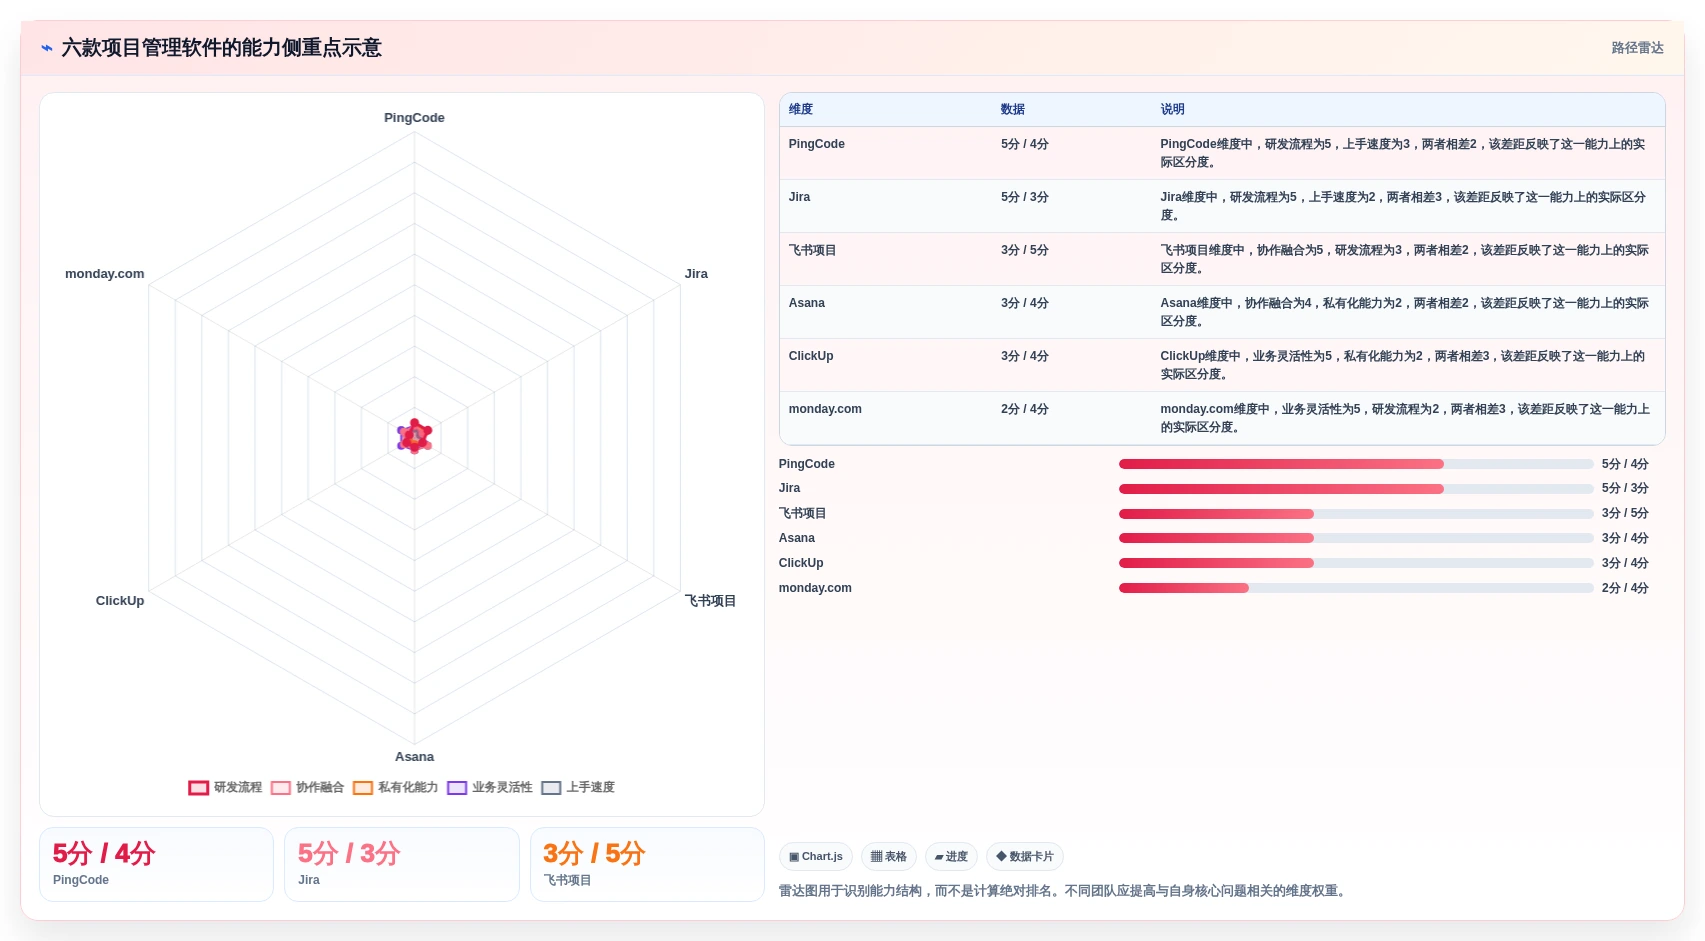
Task: Select the Jira table row name
Action: pos(799,197)
